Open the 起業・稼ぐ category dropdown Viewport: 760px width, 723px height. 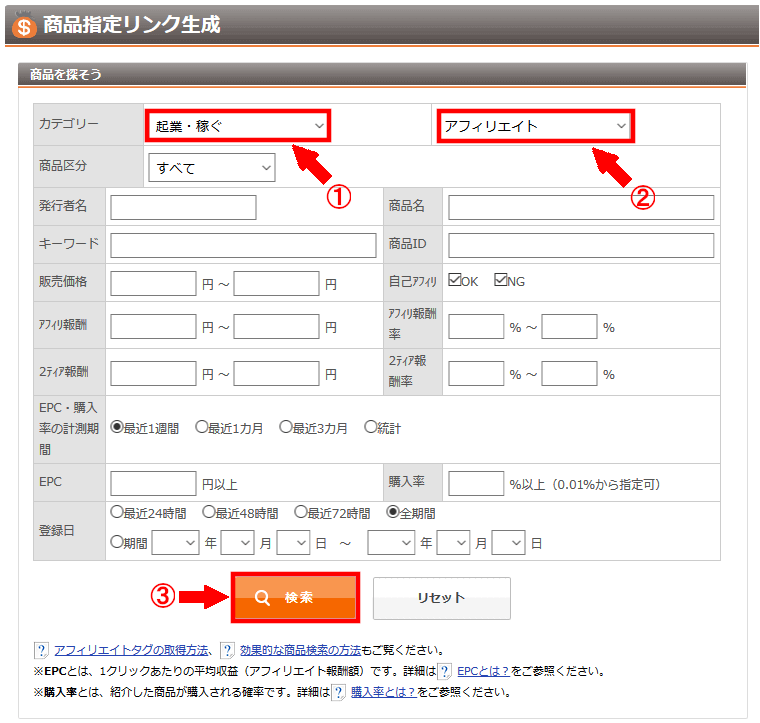pos(238,126)
